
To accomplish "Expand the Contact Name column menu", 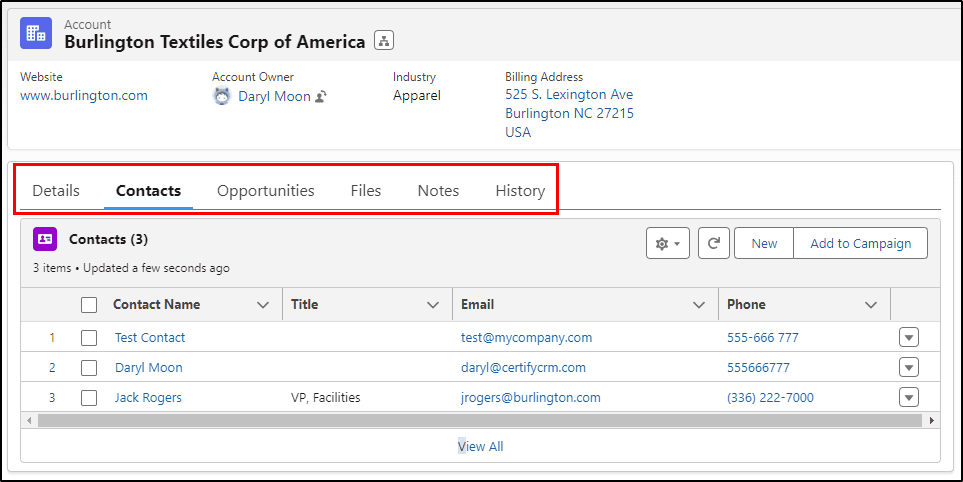I will pos(263,305).
